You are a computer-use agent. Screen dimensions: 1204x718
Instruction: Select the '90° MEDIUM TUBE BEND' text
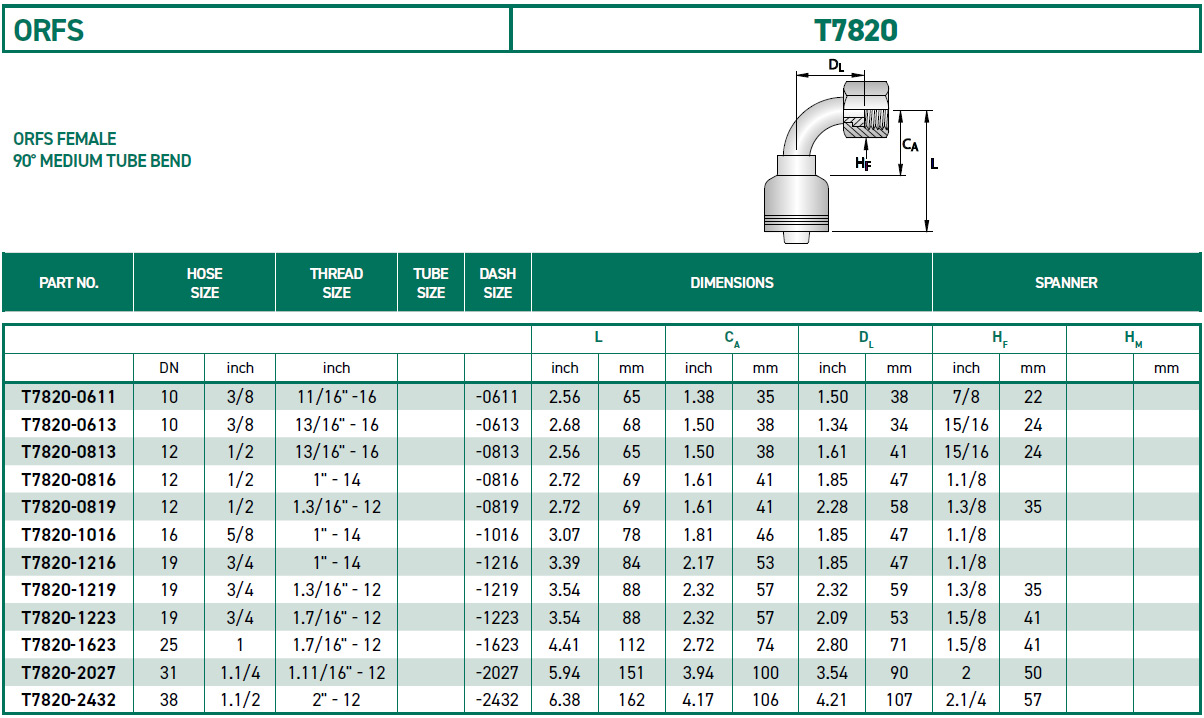[x=102, y=161]
